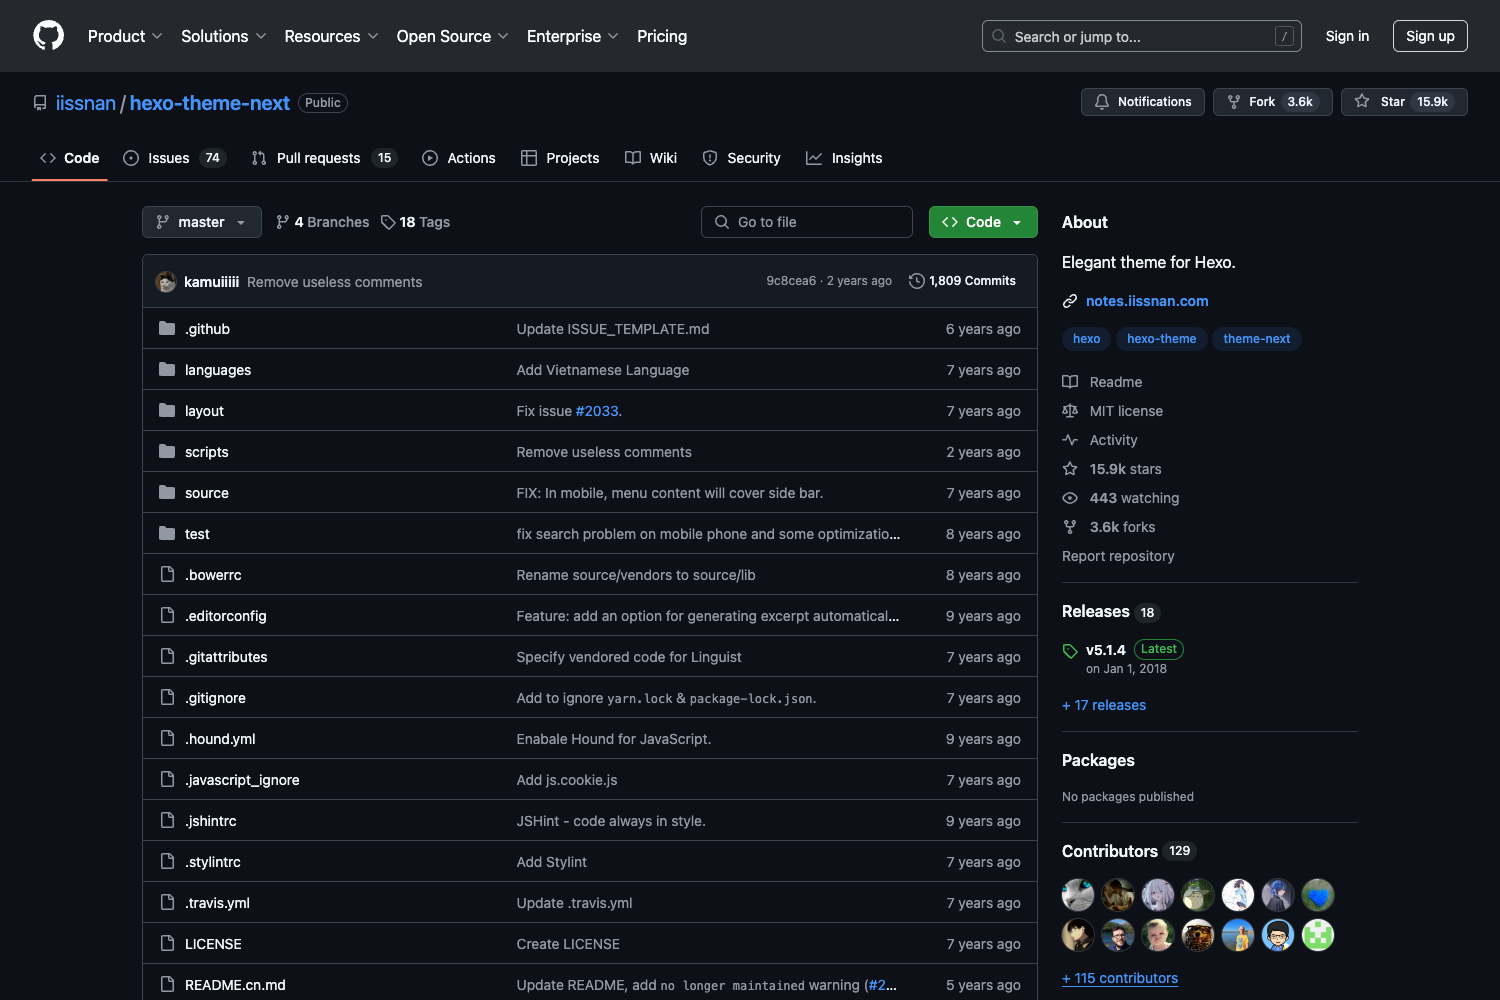
Task: Click the file icon beside .bowerrc
Action: tap(167, 574)
